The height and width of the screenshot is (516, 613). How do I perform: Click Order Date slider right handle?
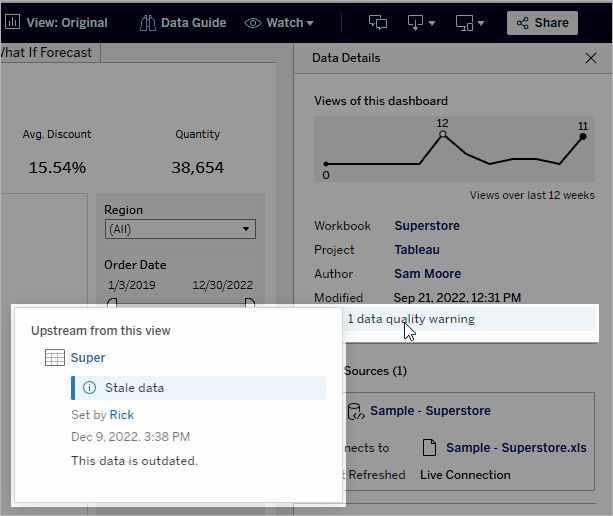point(250,303)
